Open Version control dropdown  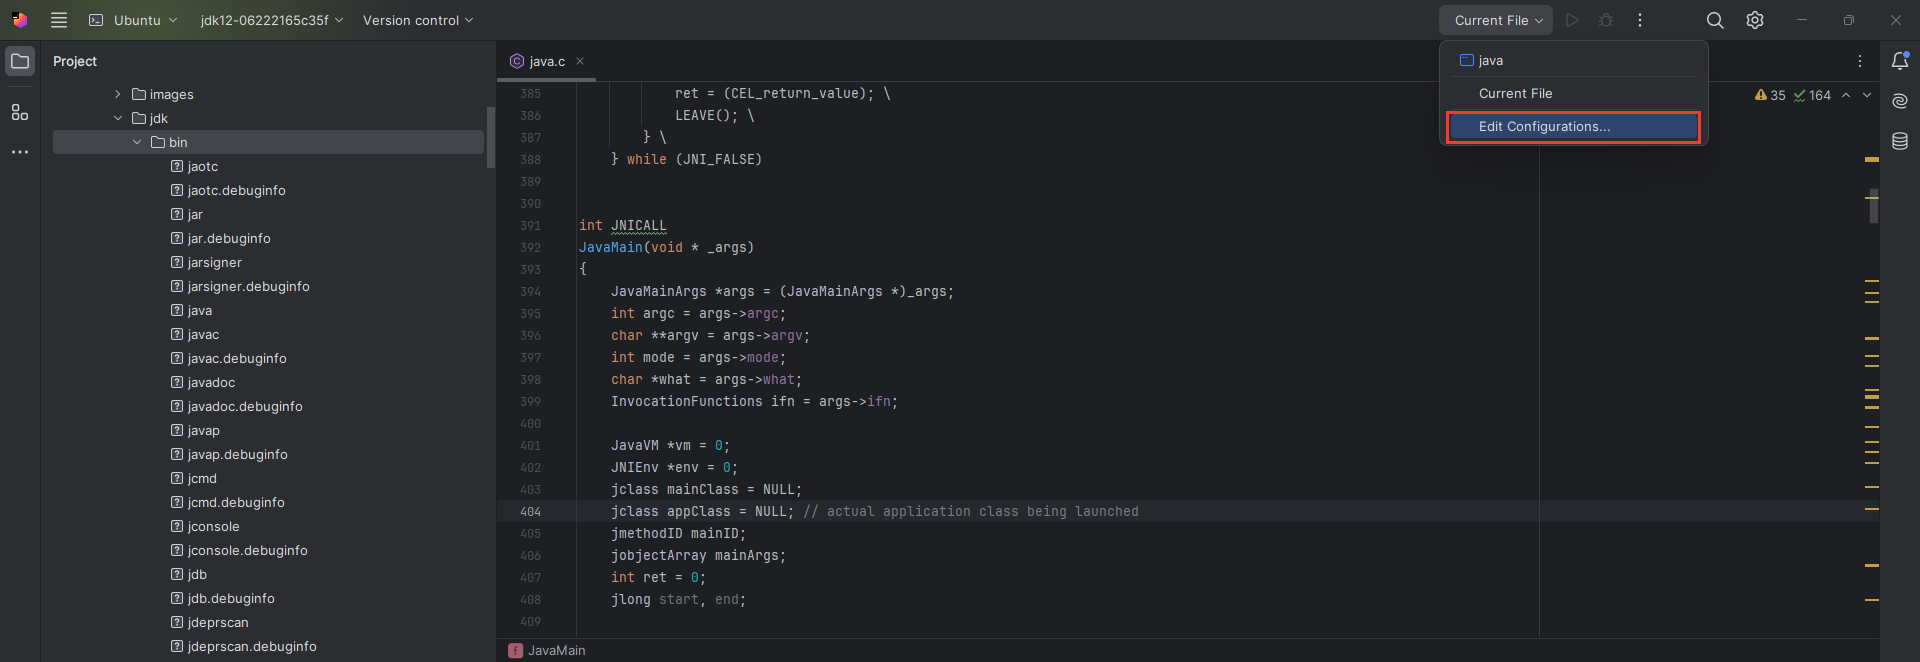(418, 20)
